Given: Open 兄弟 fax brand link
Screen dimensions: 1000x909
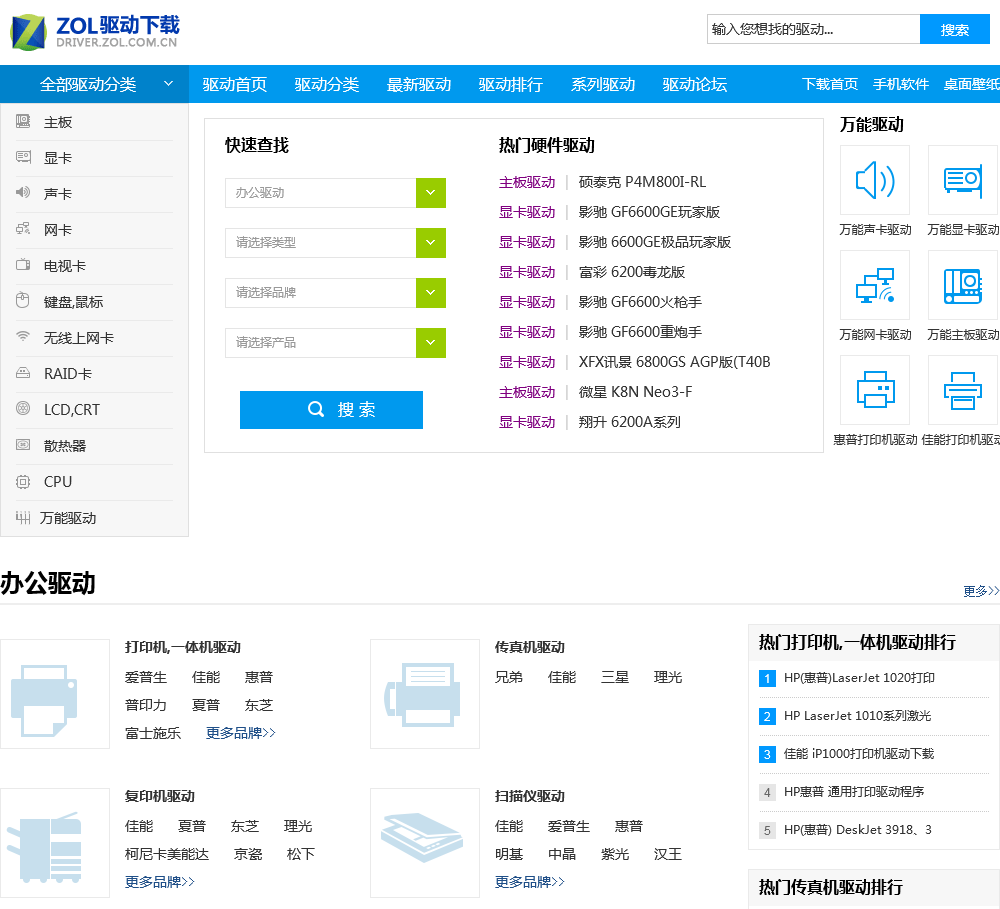Looking at the screenshot, I should click(508, 677).
